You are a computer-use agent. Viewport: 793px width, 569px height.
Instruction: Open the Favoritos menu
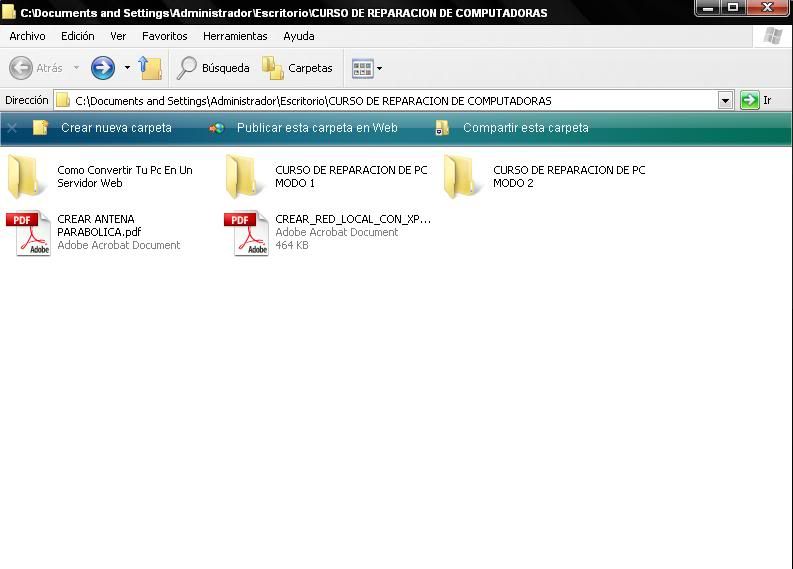click(164, 36)
